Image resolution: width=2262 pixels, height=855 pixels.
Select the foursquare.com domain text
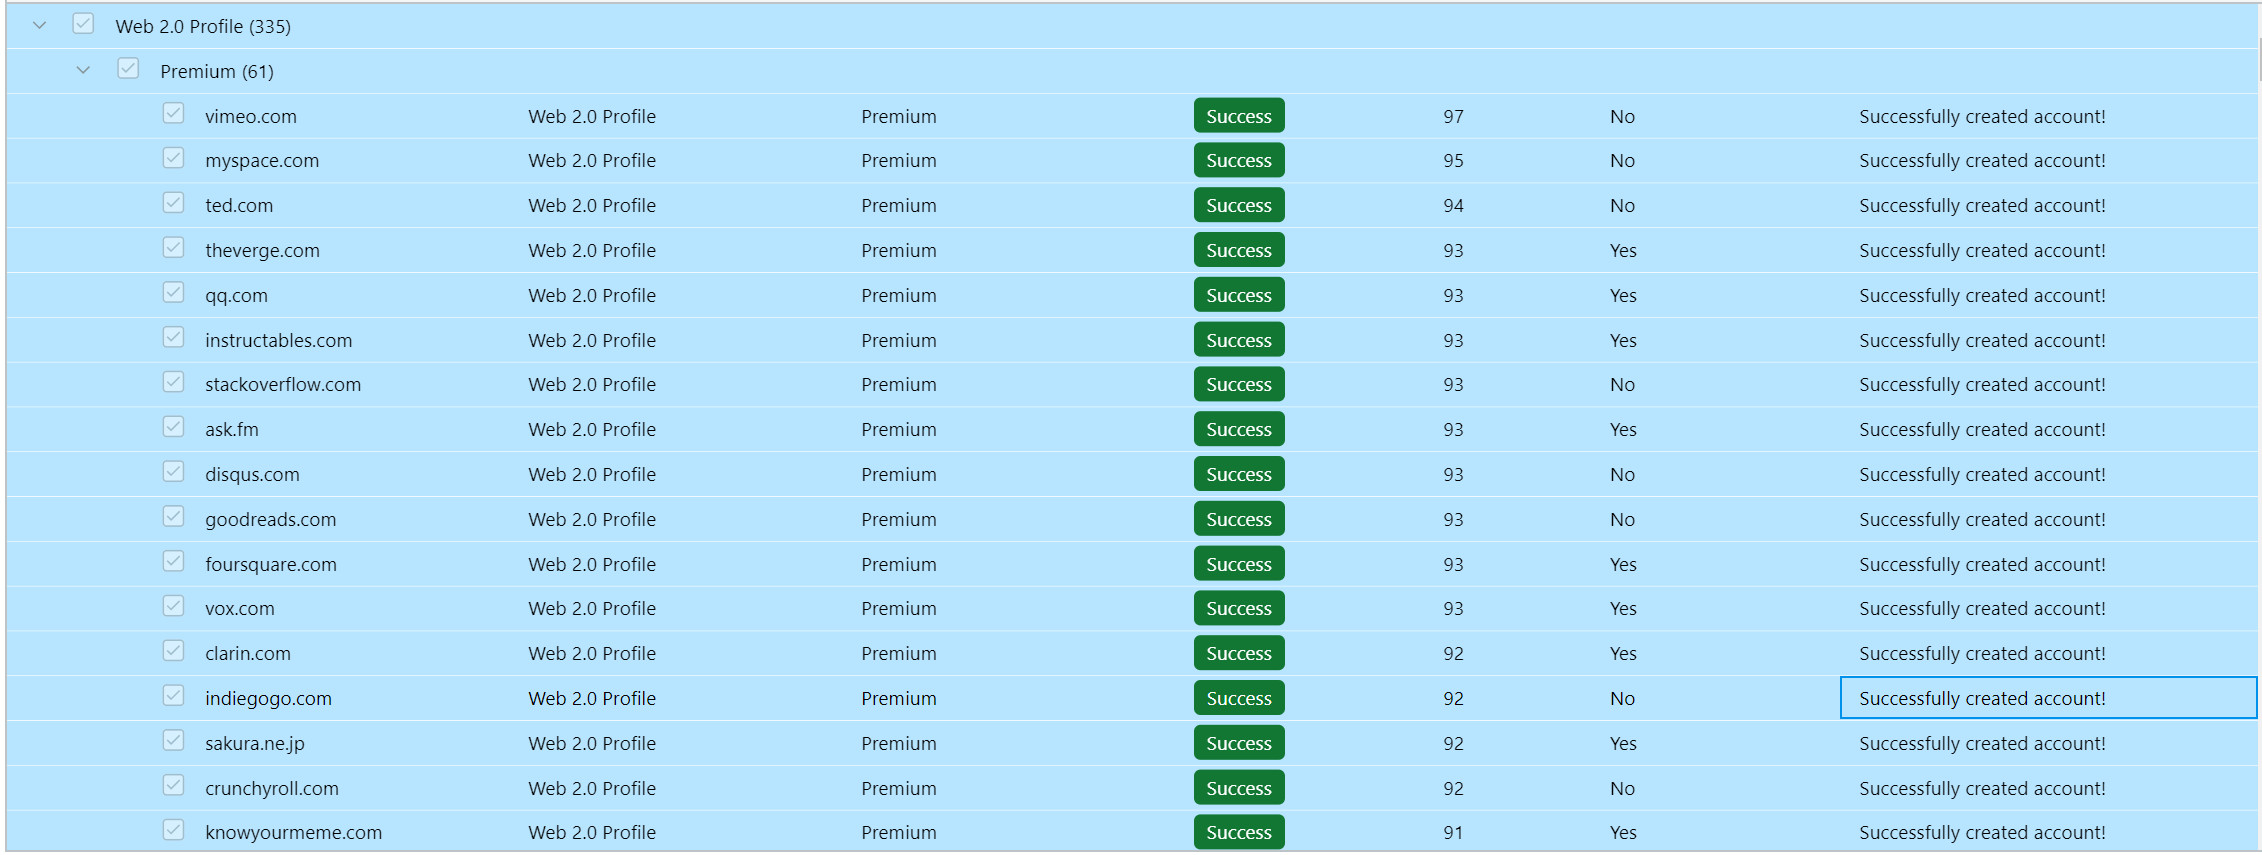tap(271, 565)
